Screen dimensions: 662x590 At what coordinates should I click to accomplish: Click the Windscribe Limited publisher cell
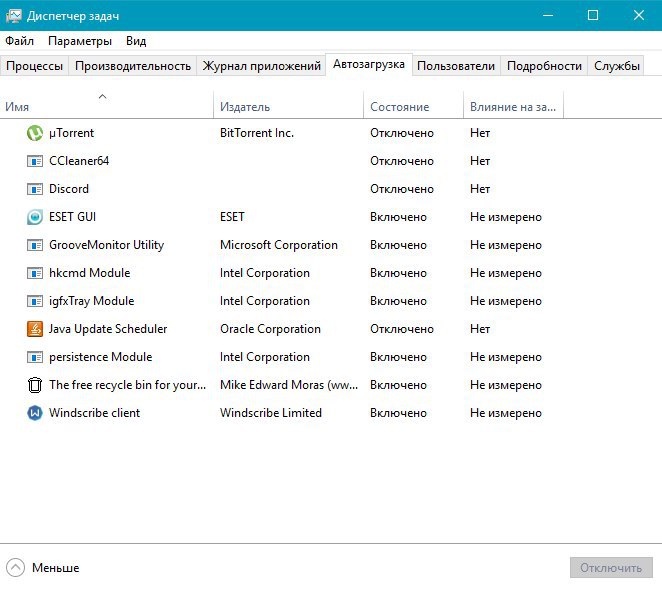click(271, 413)
